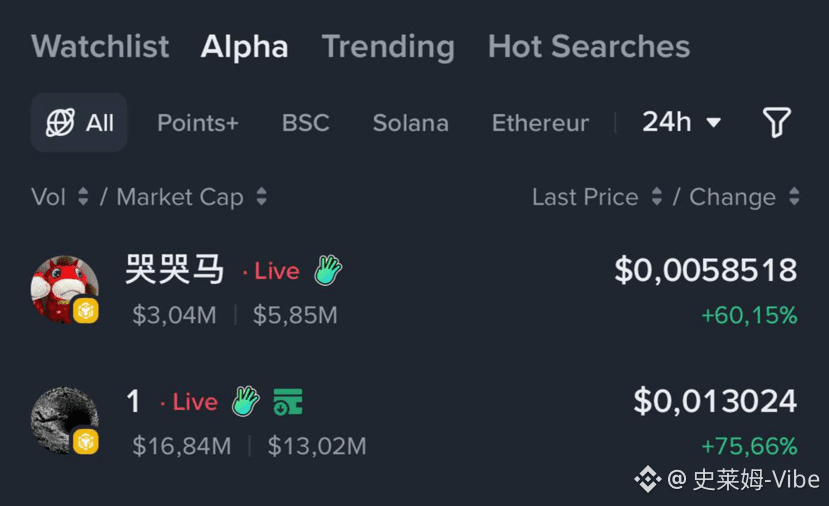The width and height of the screenshot is (829, 506).
Task: Toggle Last Price sort arrows
Action: (x=657, y=197)
